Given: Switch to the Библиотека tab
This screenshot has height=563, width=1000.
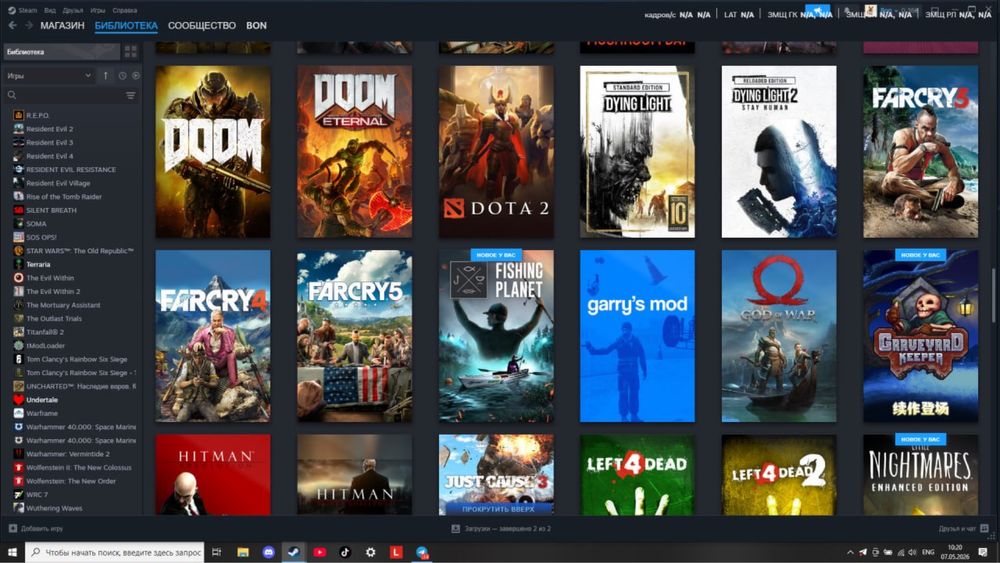Looking at the screenshot, I should click(126, 26).
